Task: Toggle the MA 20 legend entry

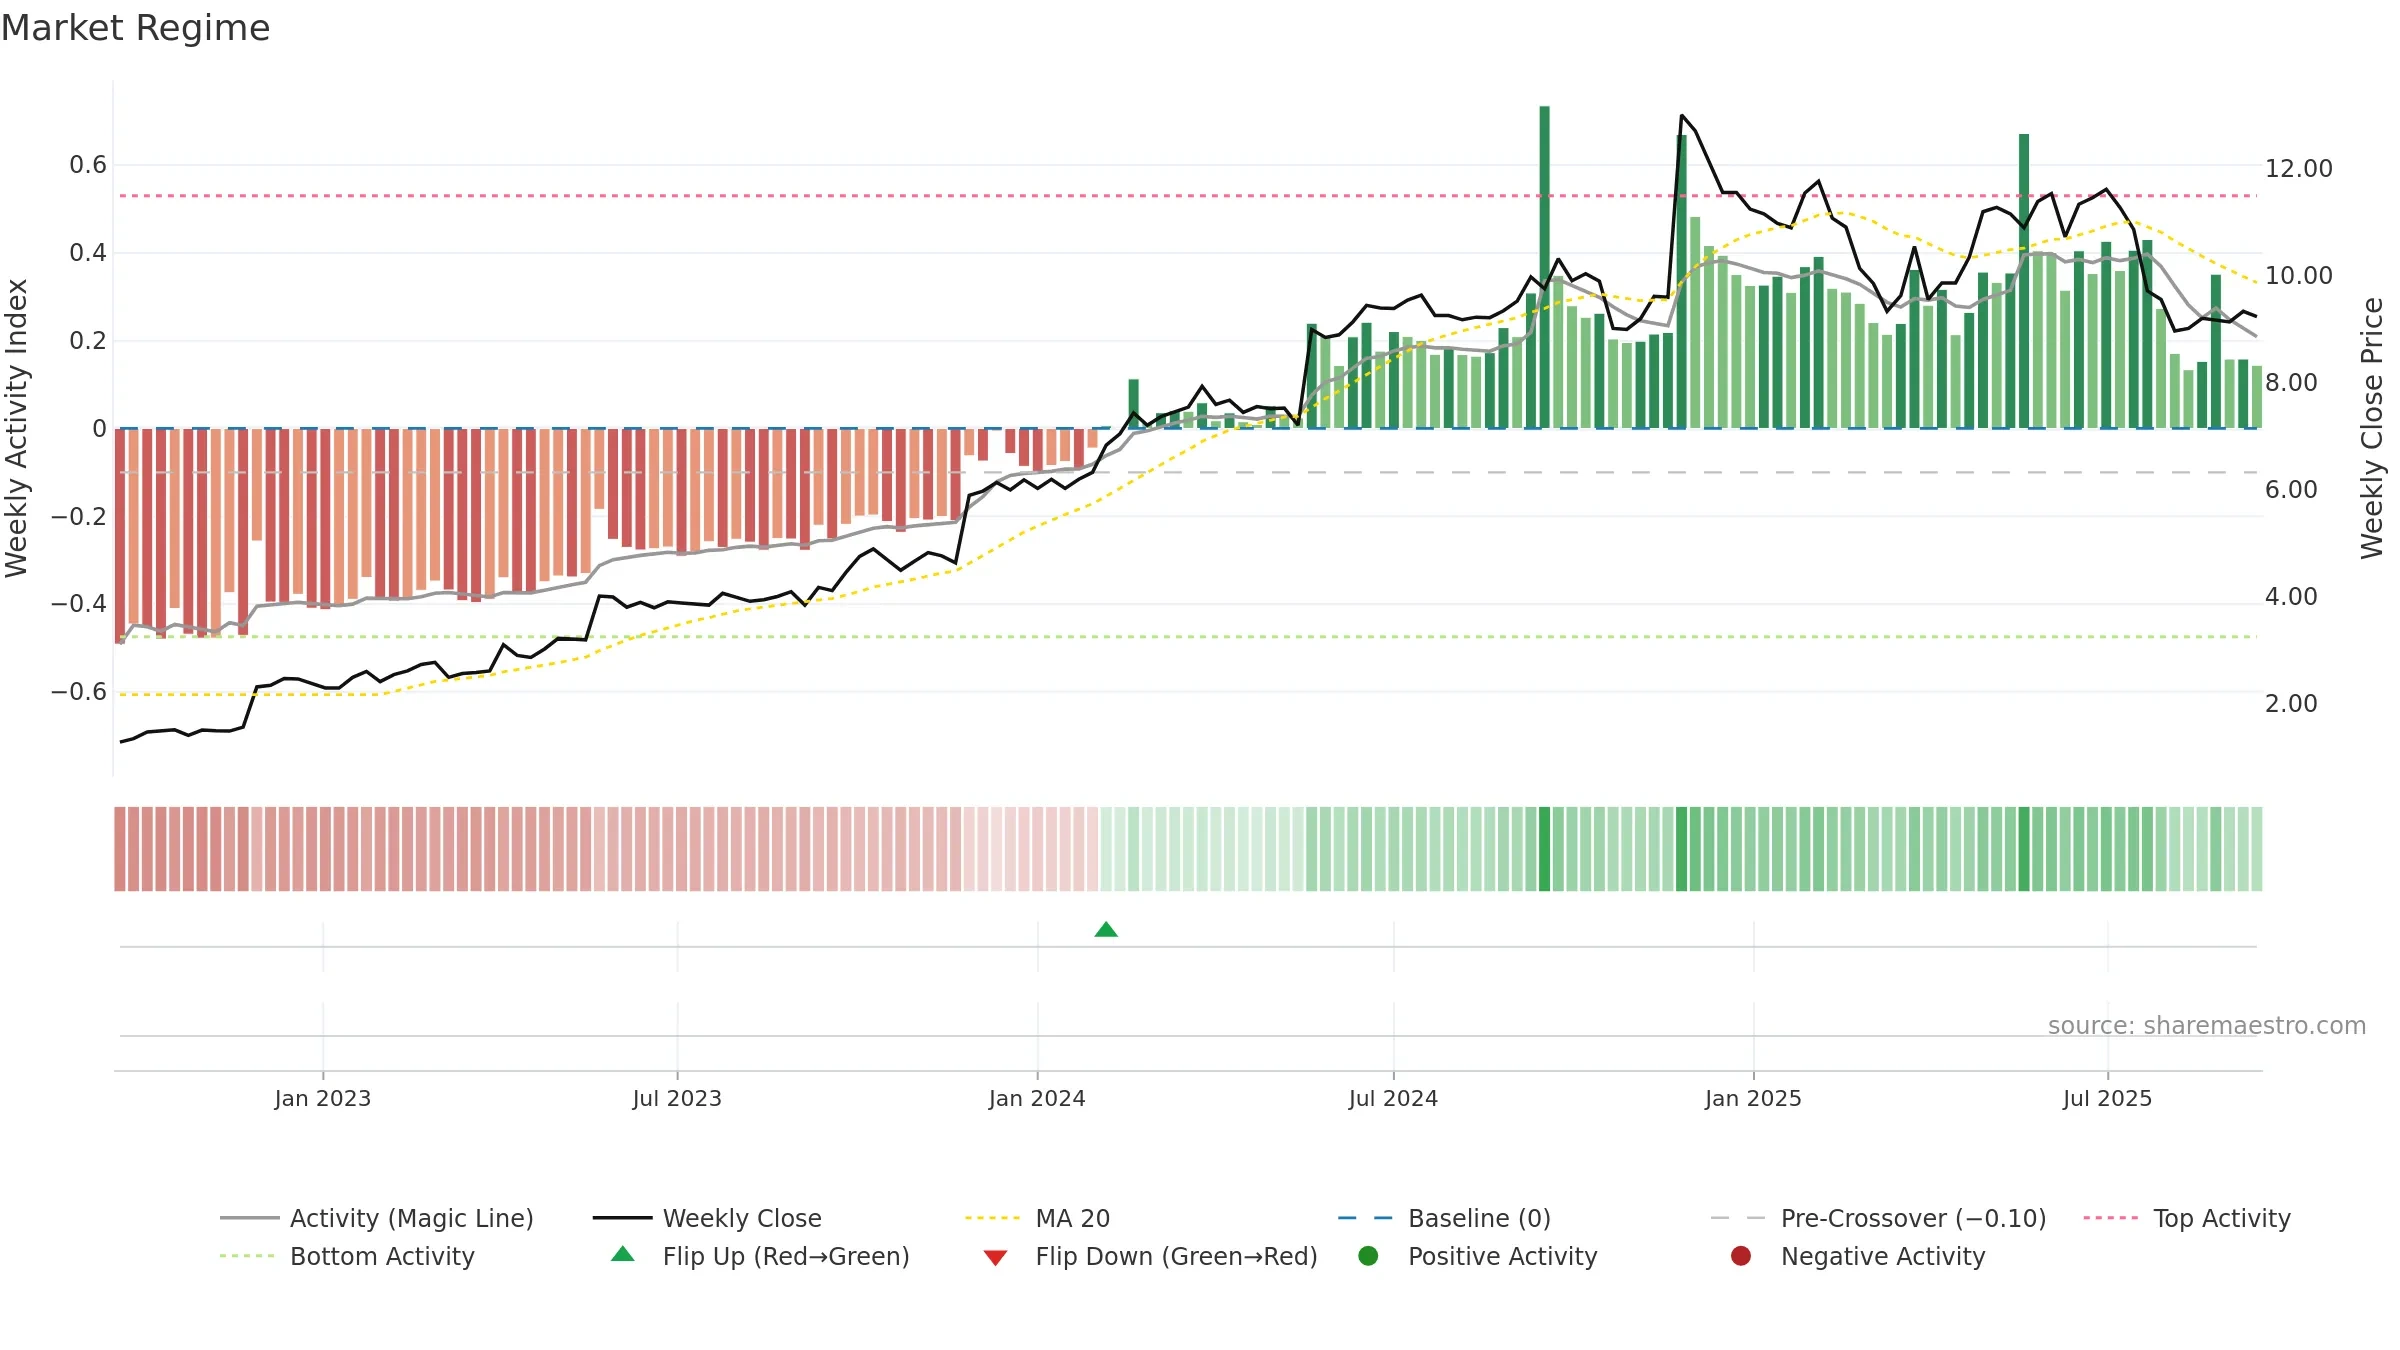Action: pyautogui.click(x=1038, y=1218)
